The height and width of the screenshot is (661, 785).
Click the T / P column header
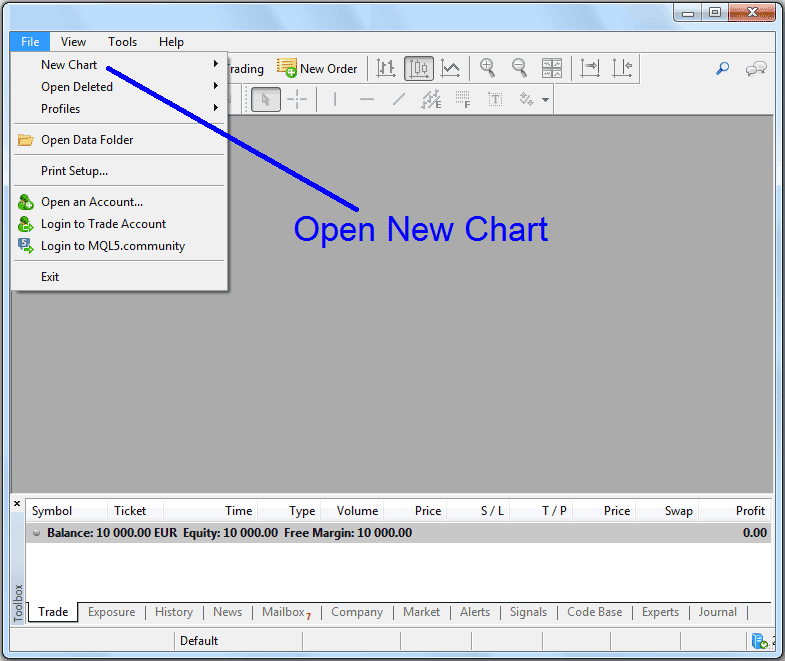[542, 511]
